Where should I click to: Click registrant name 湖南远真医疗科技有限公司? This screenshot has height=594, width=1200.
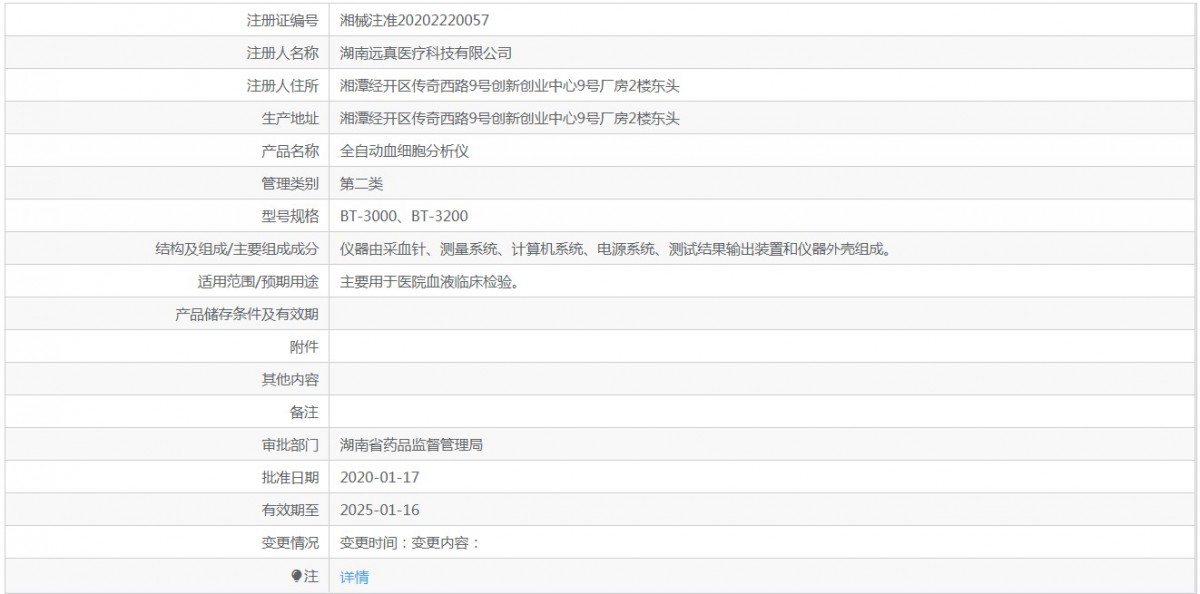[426, 53]
